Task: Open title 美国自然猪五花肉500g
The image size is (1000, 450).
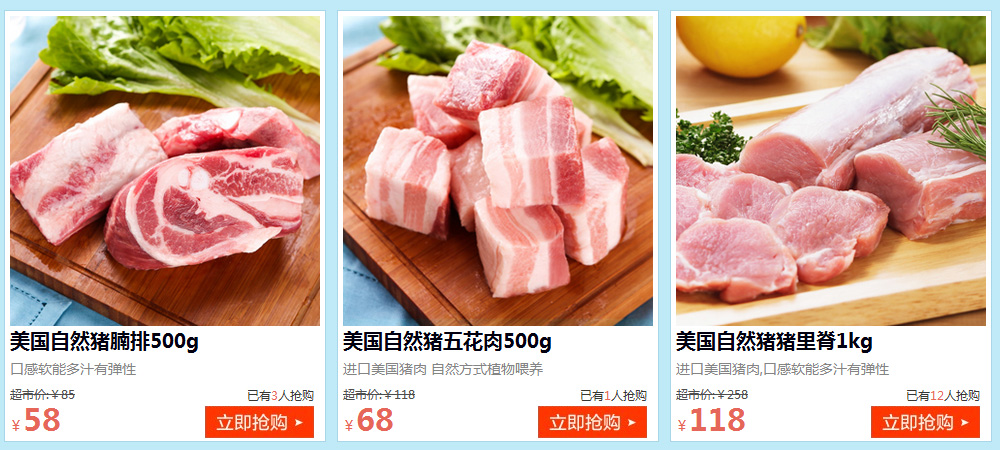Action: [x=447, y=343]
